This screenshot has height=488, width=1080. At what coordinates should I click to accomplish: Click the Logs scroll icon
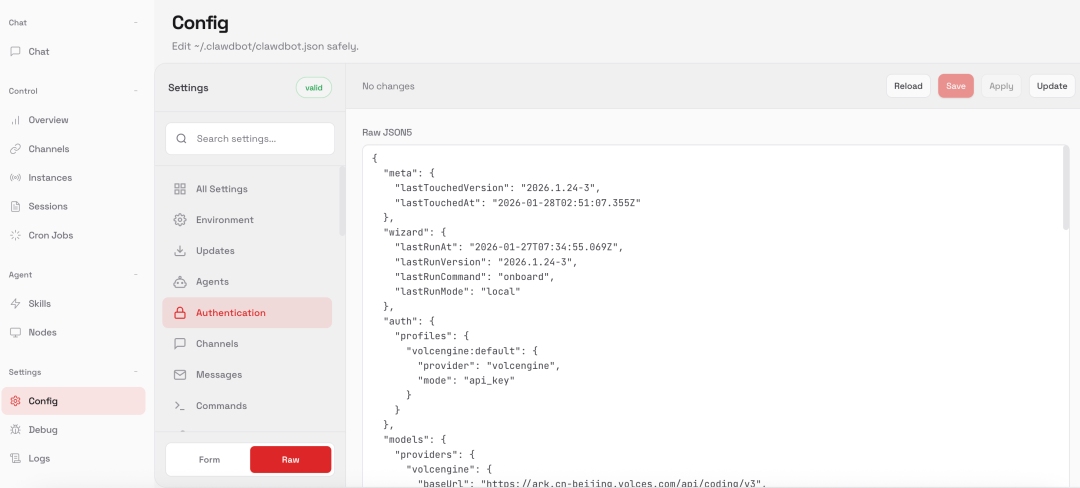click(x=15, y=458)
